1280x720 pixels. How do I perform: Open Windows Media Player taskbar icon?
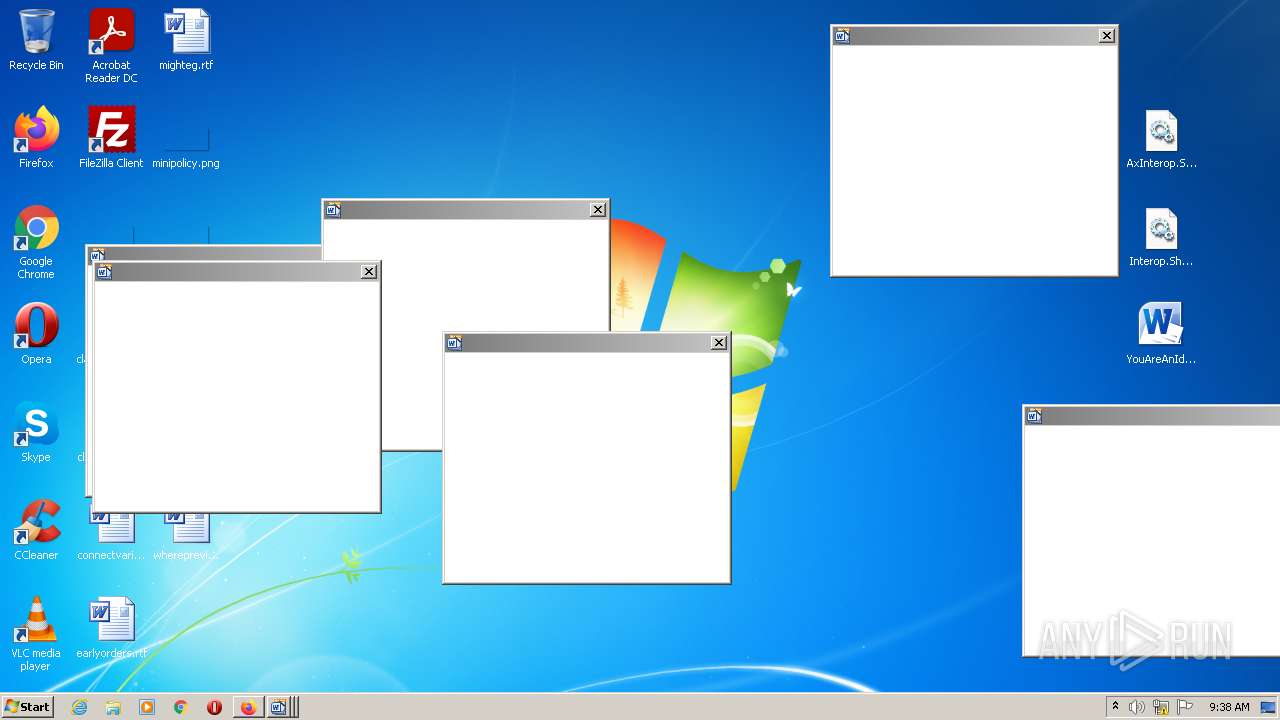pos(147,707)
